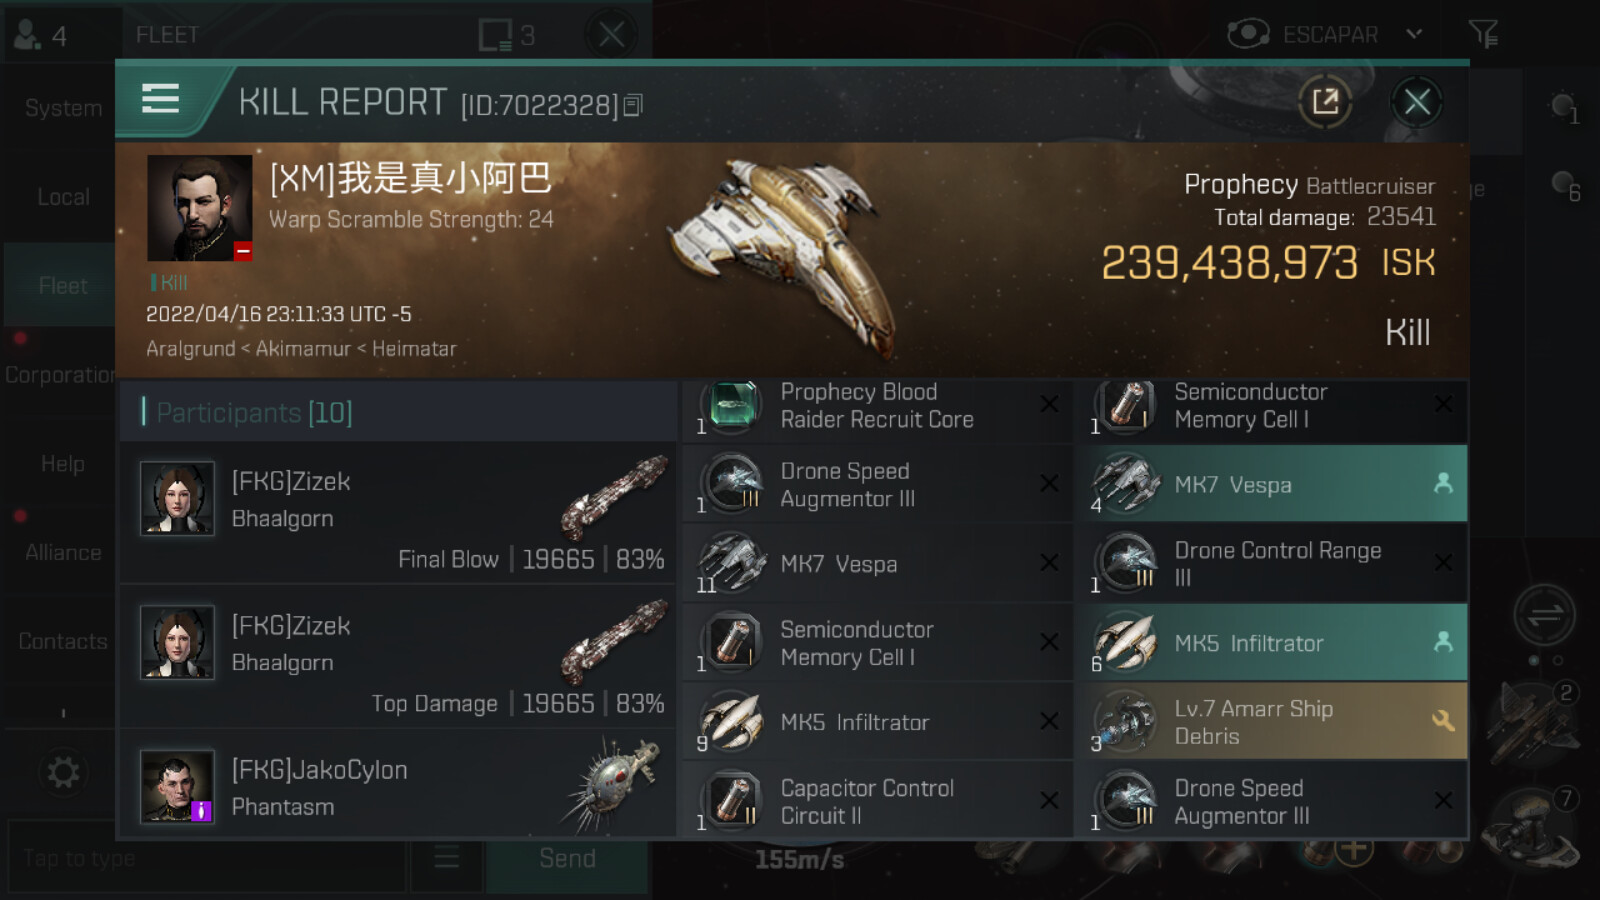Select the Prophecy Blood Raider Recruit Core item
The image size is (1600, 900).
pos(877,407)
